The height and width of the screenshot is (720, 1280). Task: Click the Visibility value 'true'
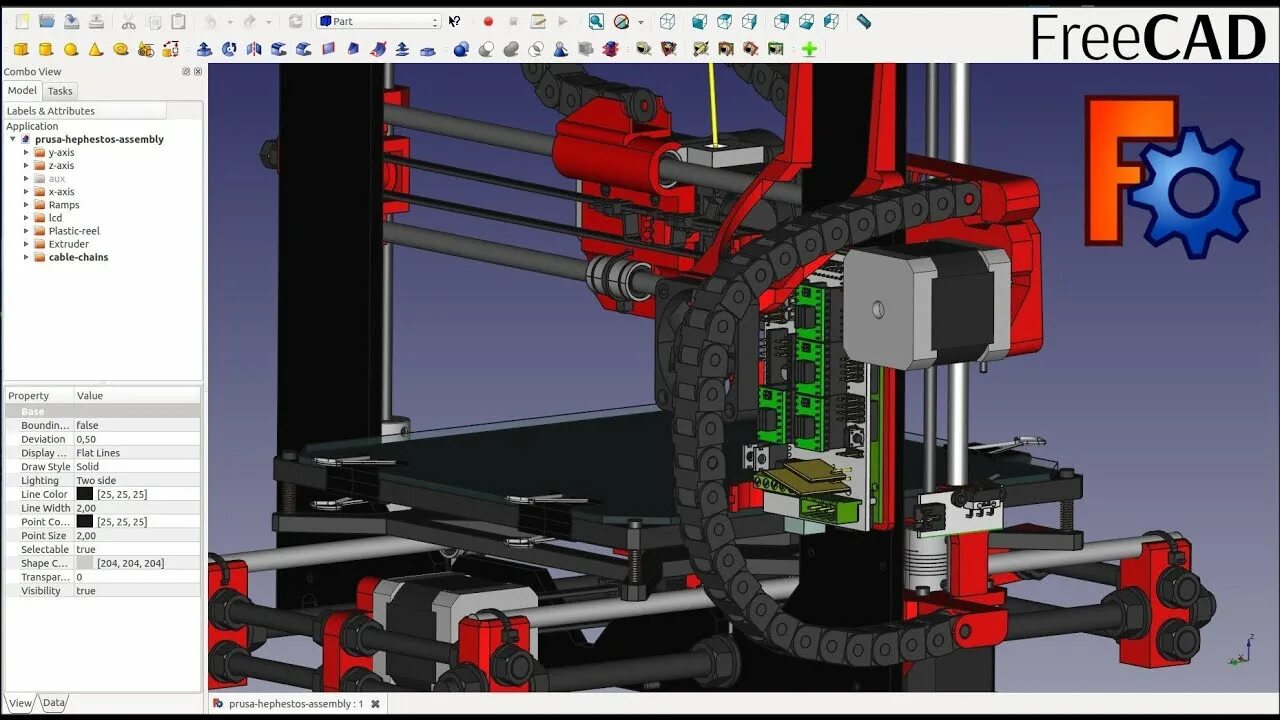[x=86, y=591]
